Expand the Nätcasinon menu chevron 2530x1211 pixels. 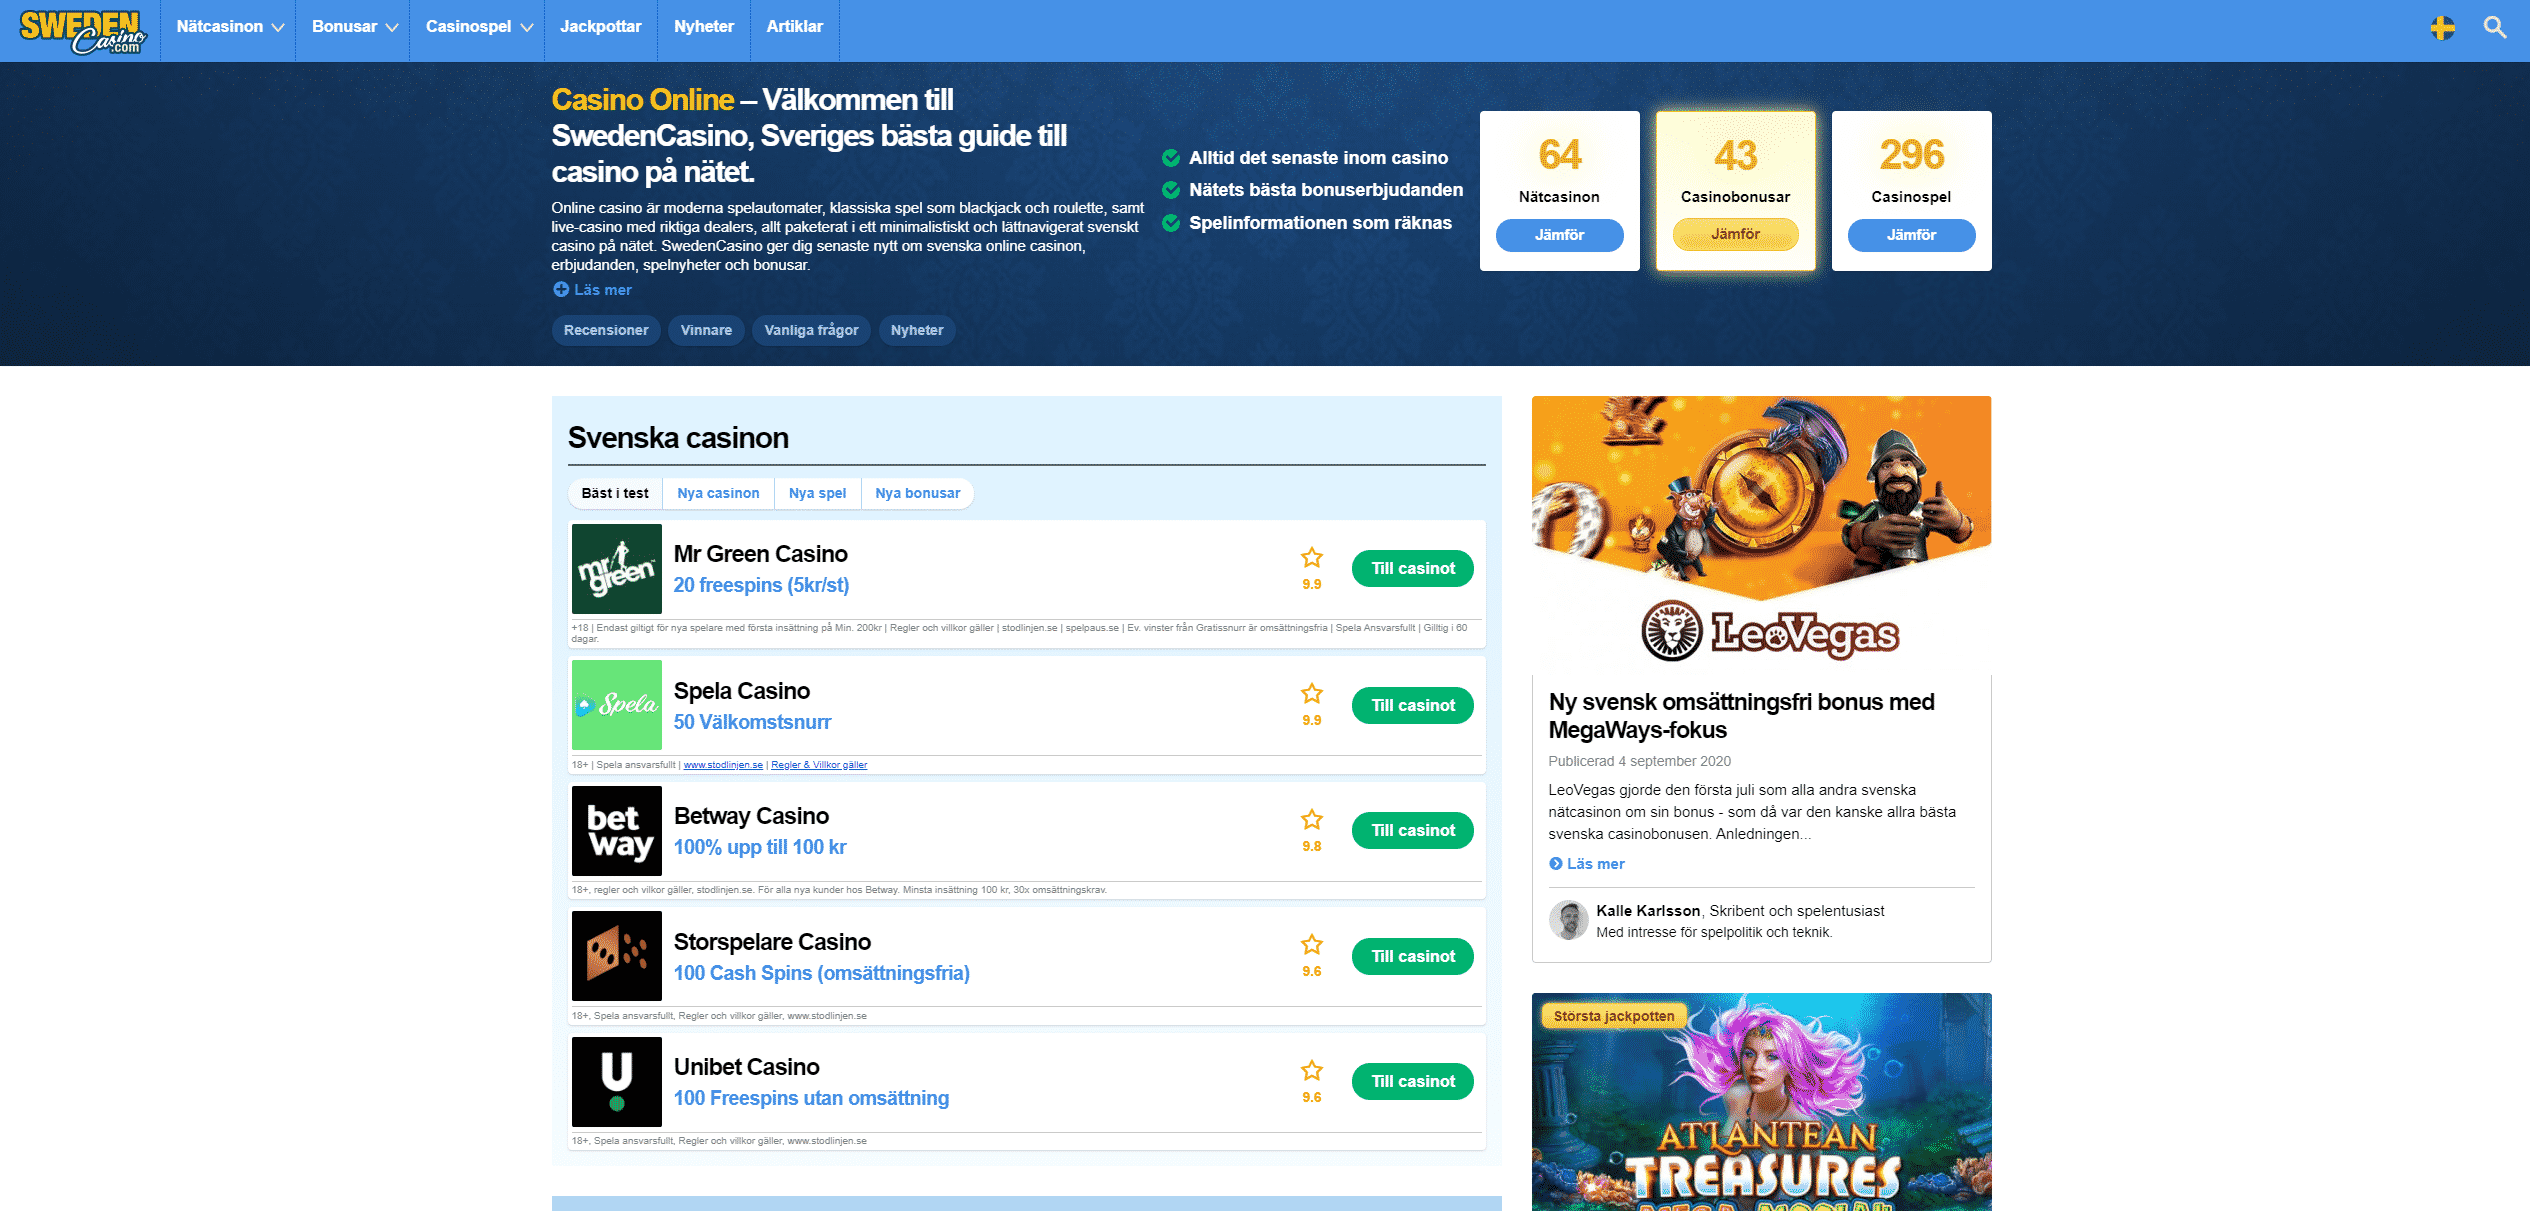(x=278, y=28)
